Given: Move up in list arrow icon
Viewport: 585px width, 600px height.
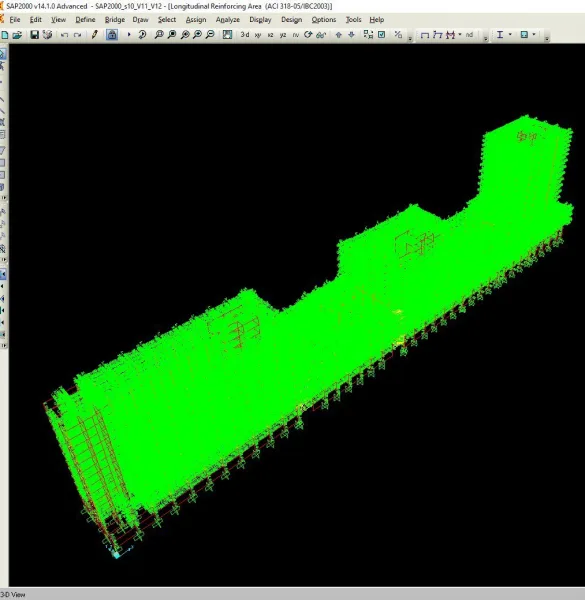Looking at the screenshot, I should tap(339, 35).
